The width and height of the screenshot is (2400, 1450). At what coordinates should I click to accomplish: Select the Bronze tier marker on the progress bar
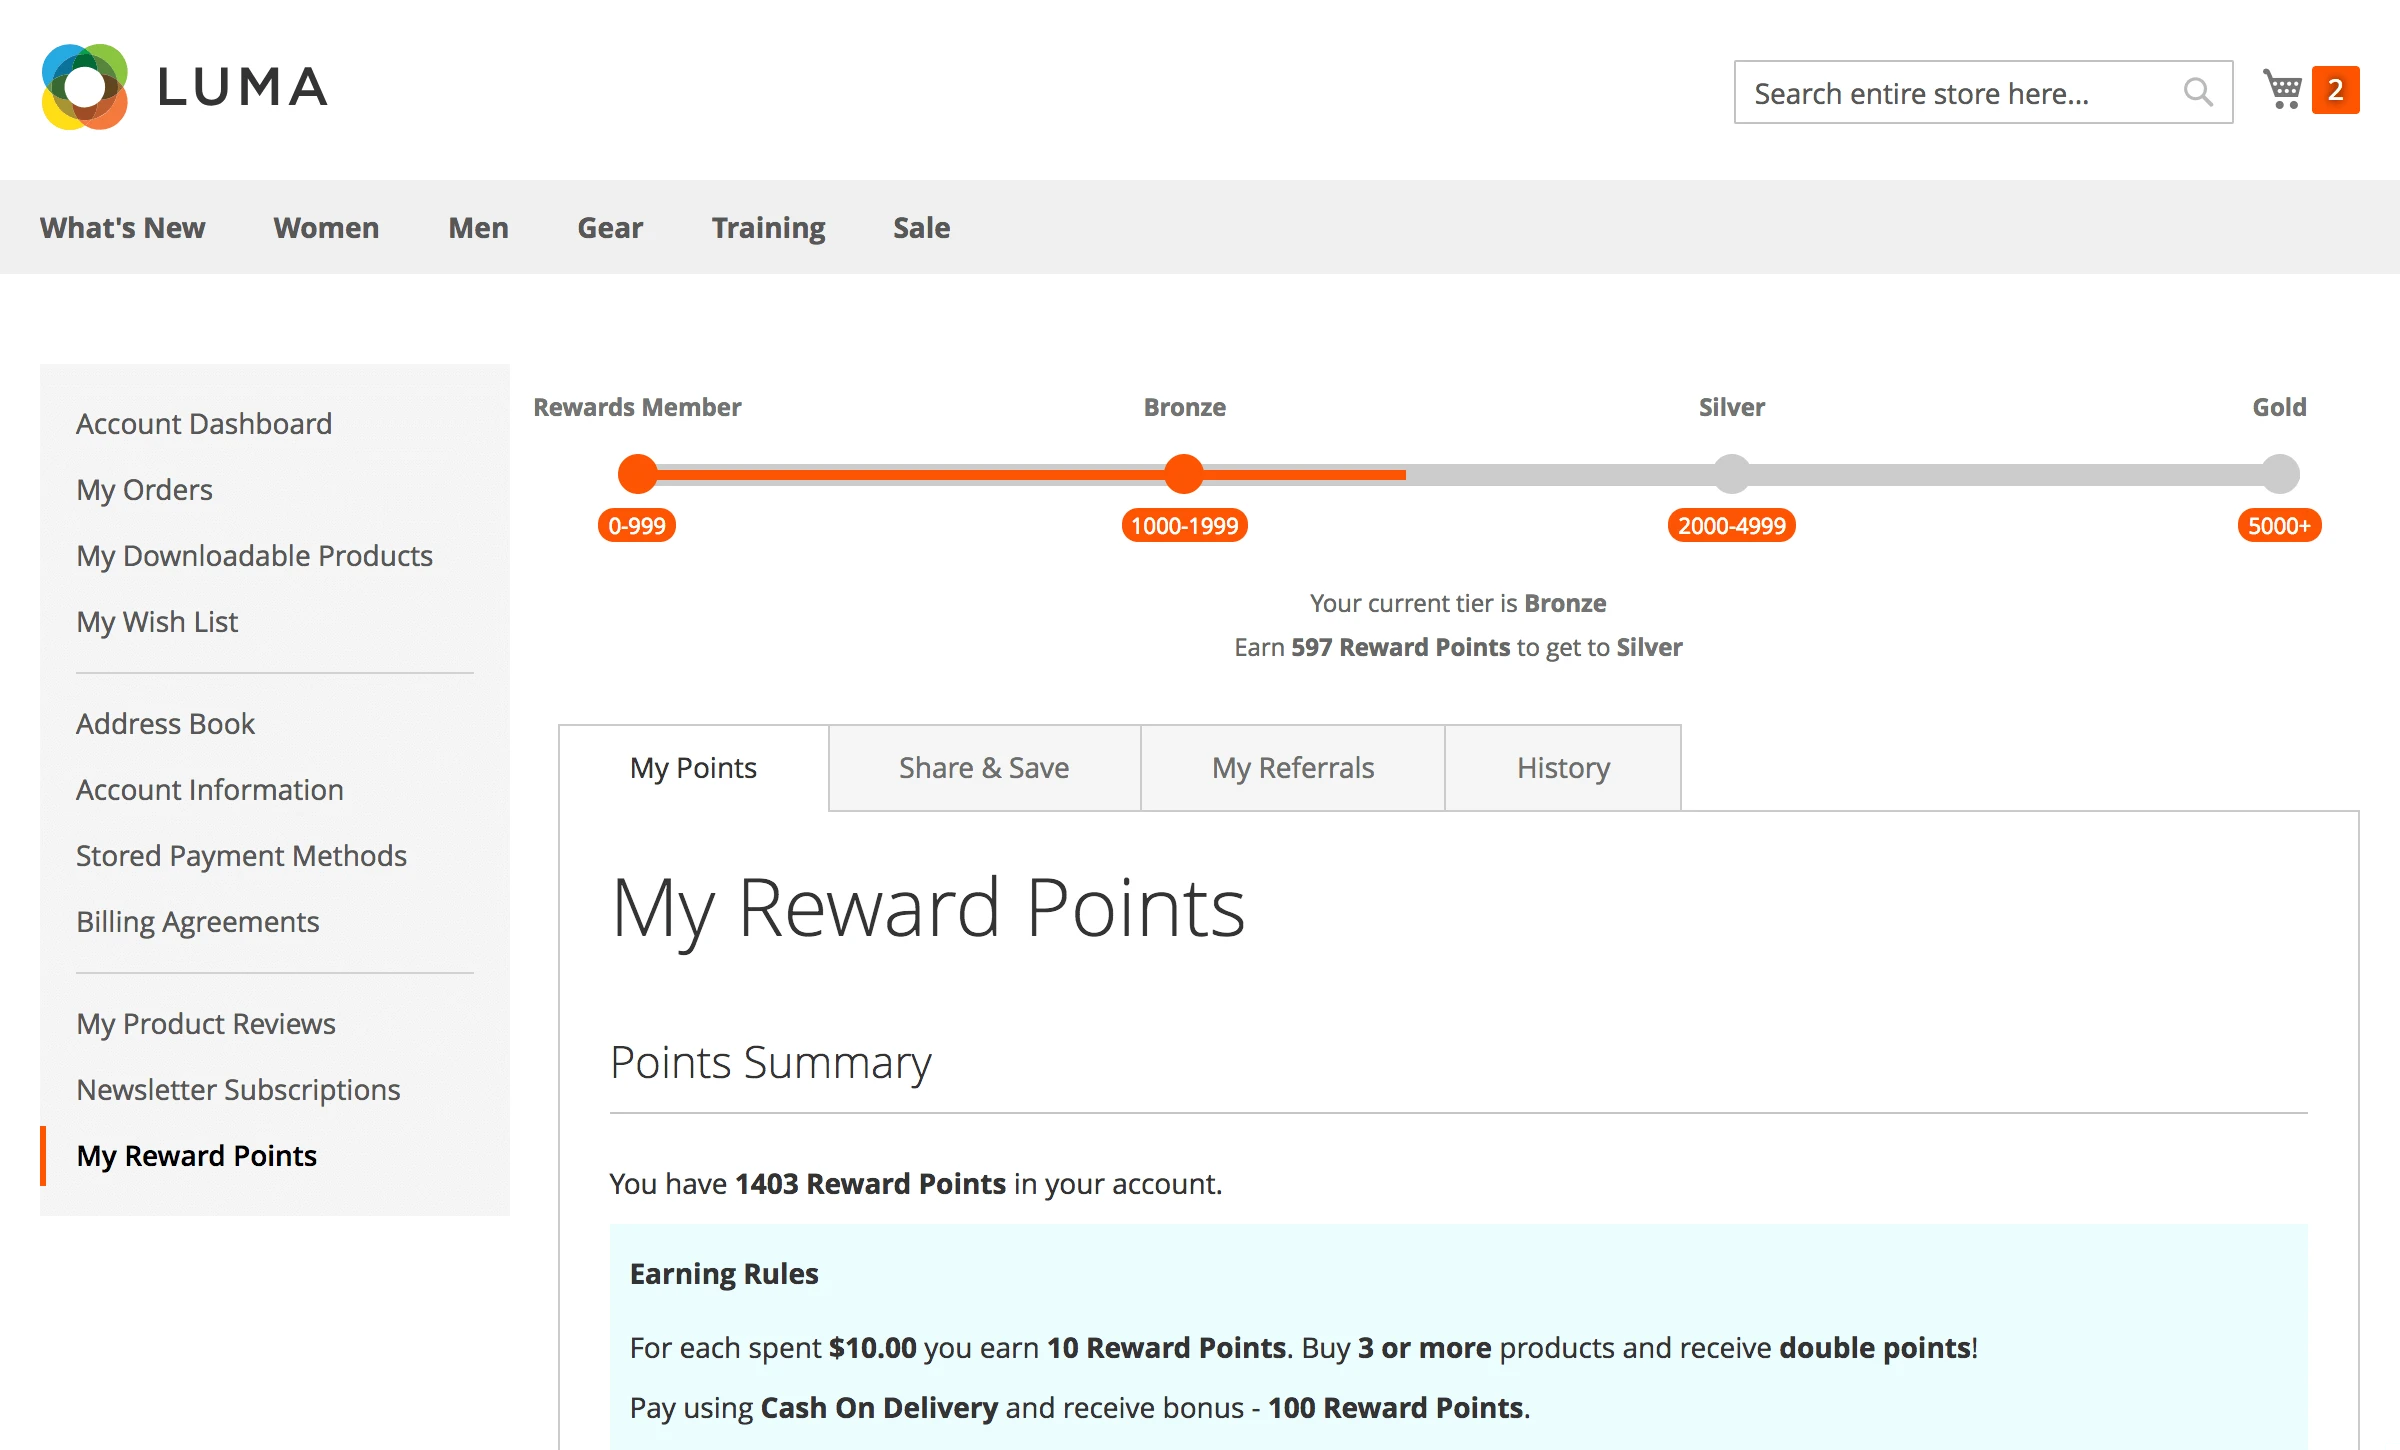[1184, 474]
